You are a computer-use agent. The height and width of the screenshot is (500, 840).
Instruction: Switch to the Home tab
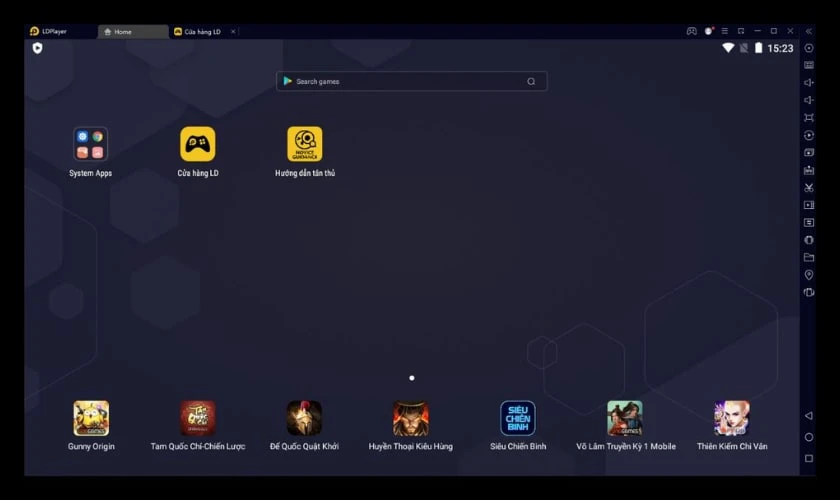132,32
